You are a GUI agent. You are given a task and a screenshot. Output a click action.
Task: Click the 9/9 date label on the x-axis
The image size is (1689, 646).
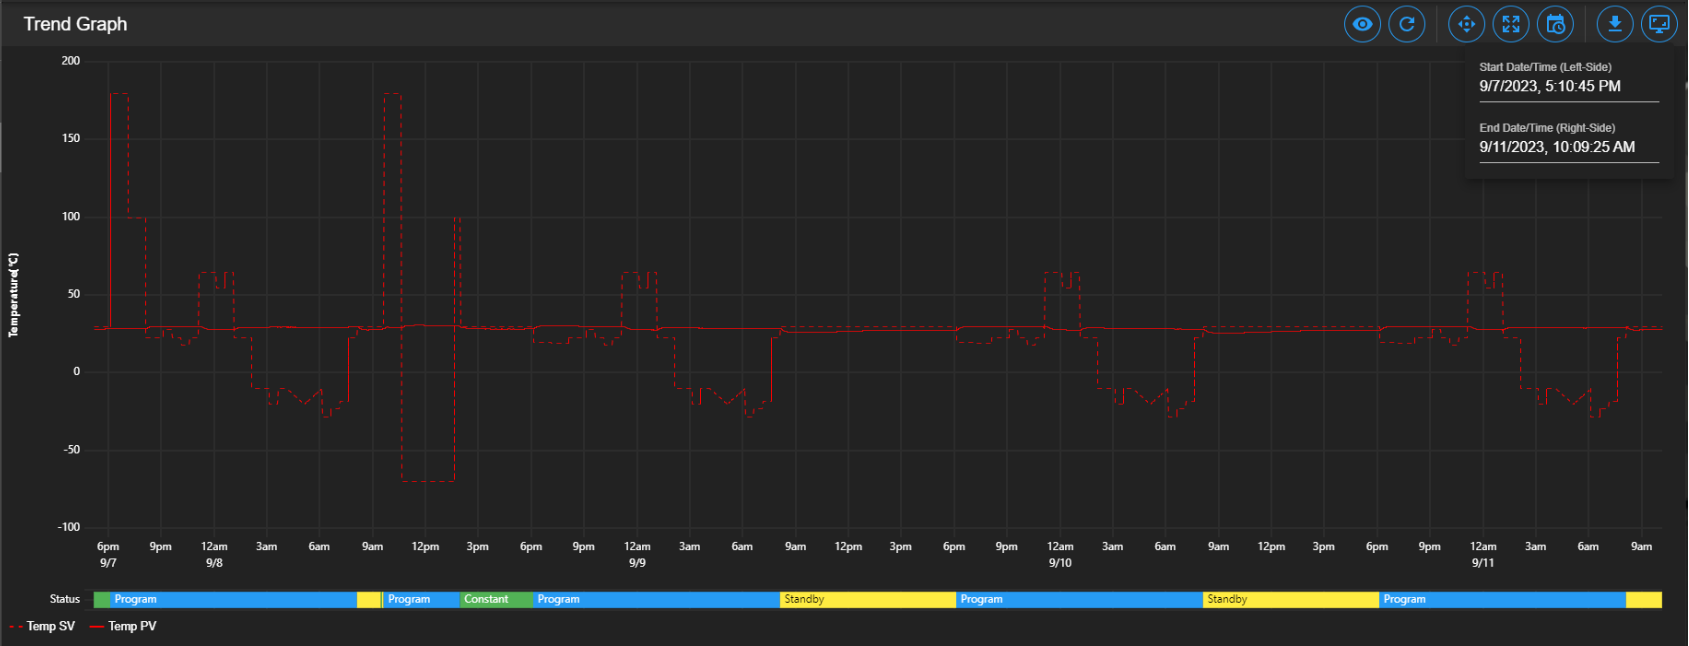pos(637,563)
